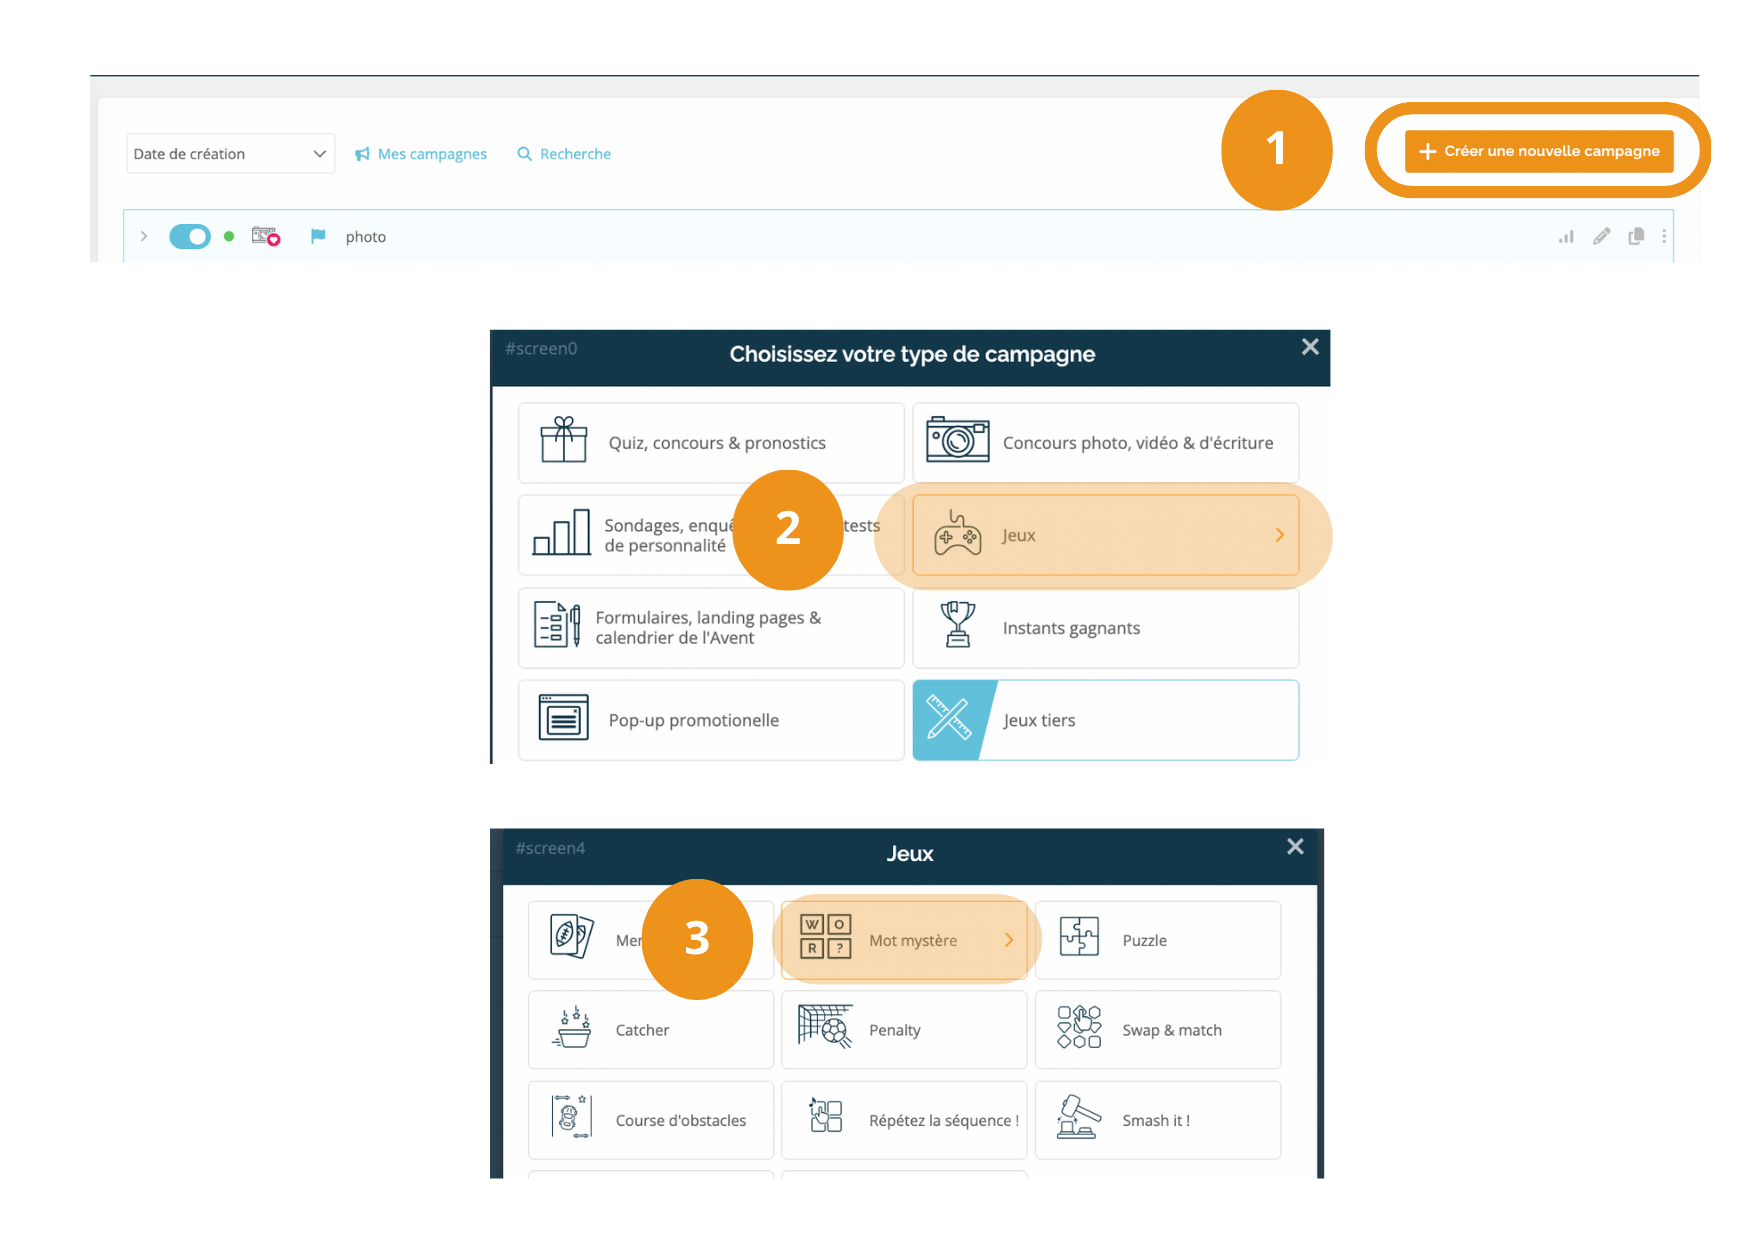Click the memory cards icon
Screen dimensions: 1748x1240
click(572, 937)
